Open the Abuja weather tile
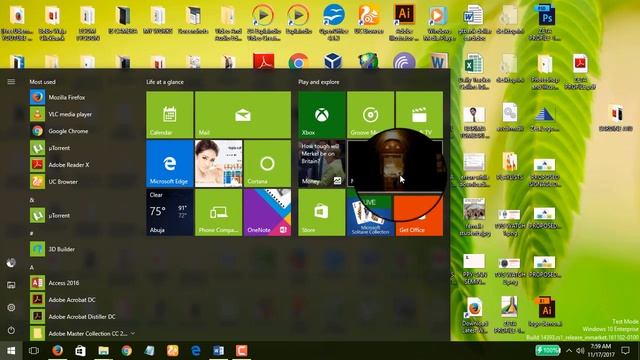 click(x=170, y=212)
